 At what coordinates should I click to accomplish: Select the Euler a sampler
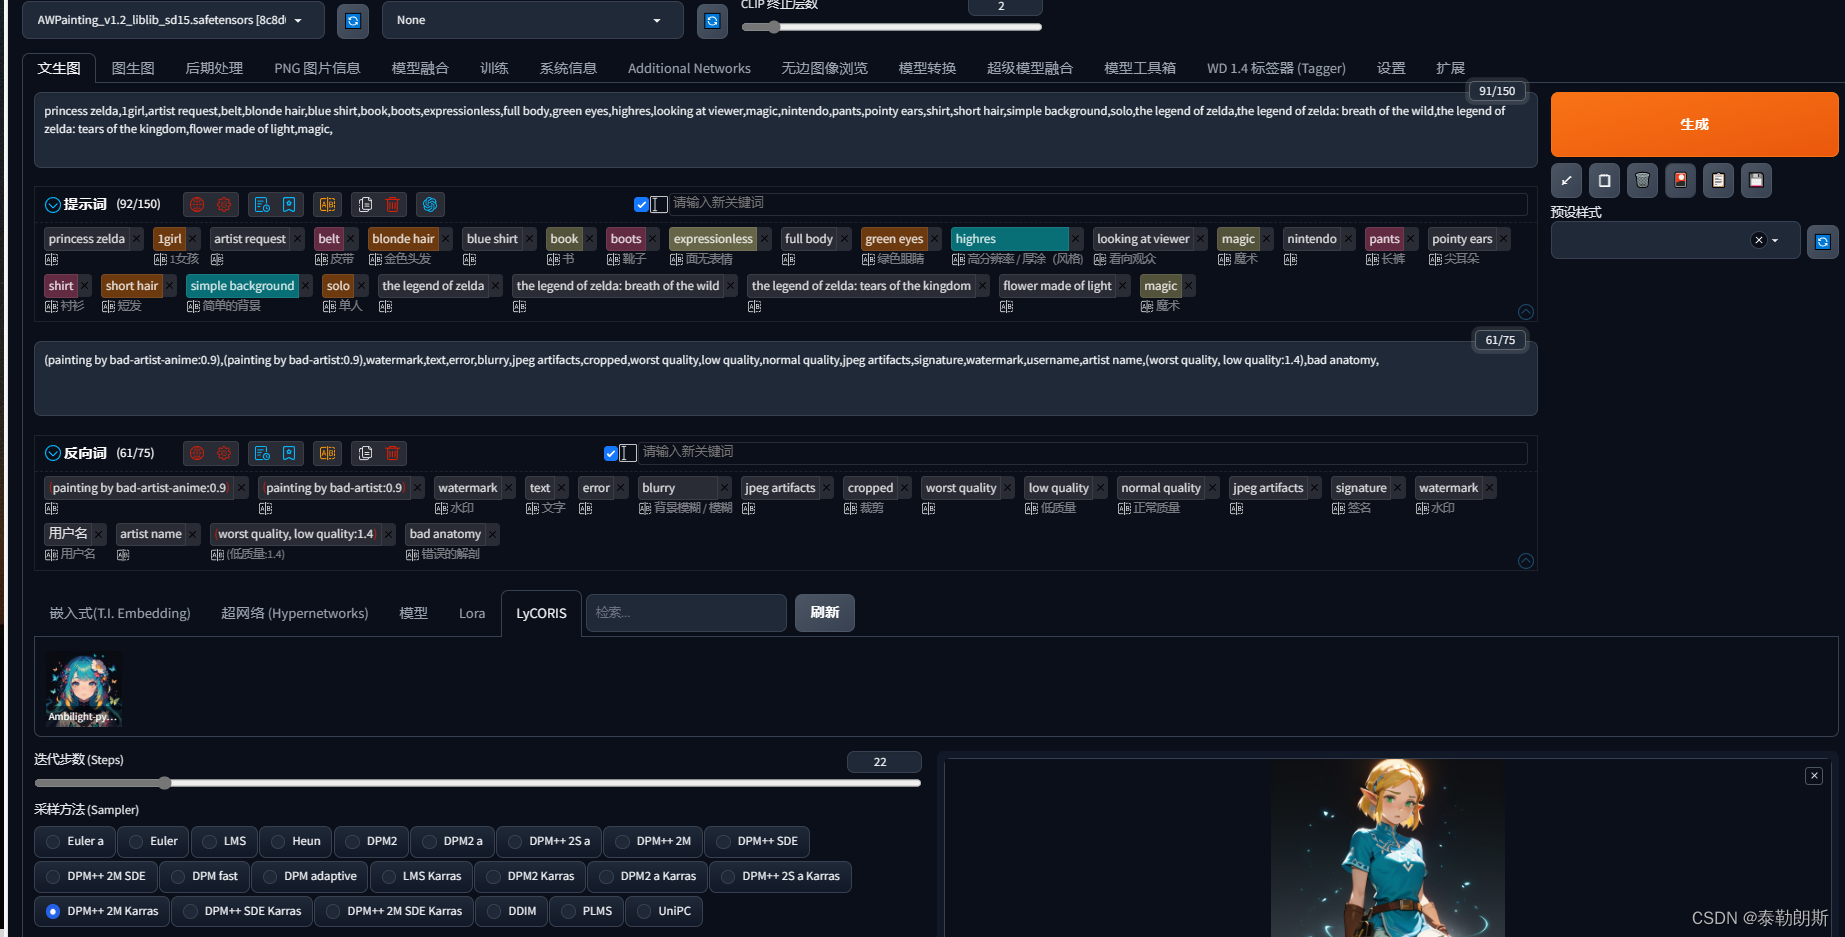pos(75,842)
